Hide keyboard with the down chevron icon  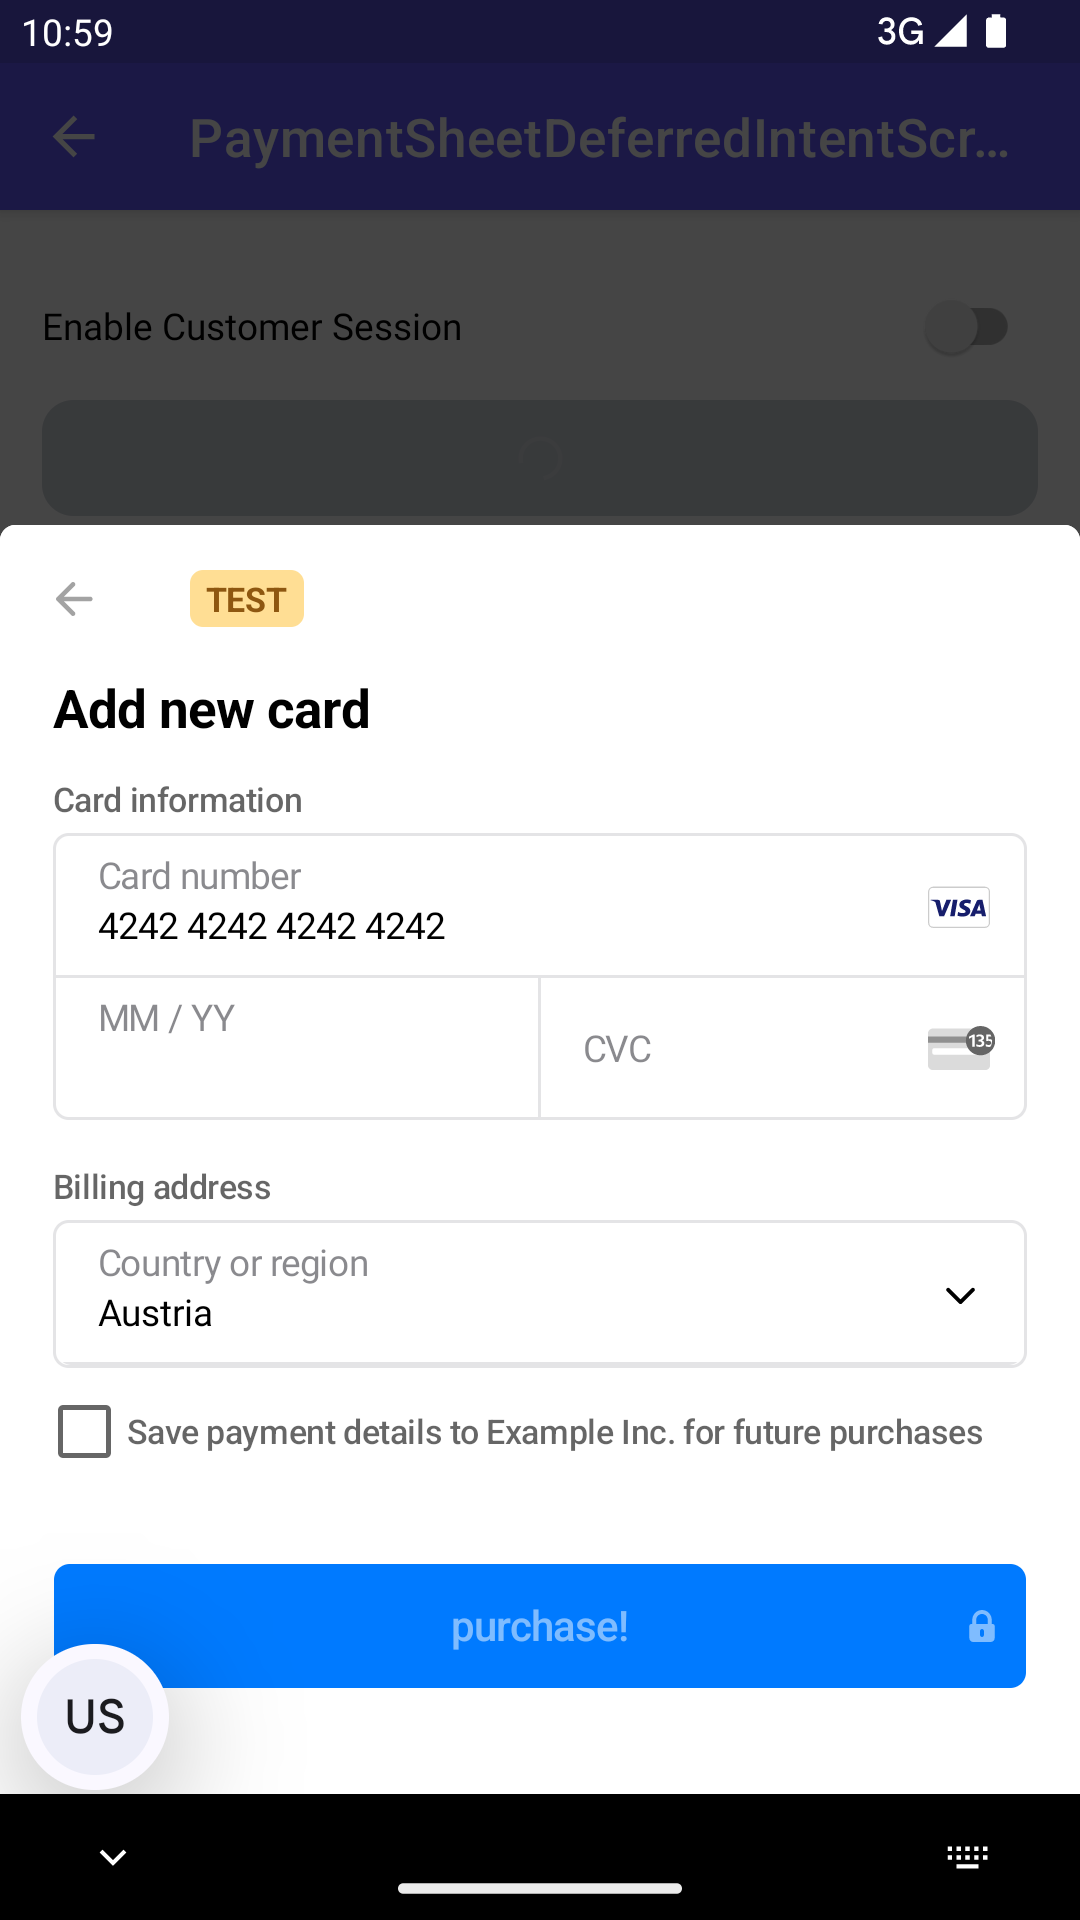pyautogui.click(x=113, y=1857)
